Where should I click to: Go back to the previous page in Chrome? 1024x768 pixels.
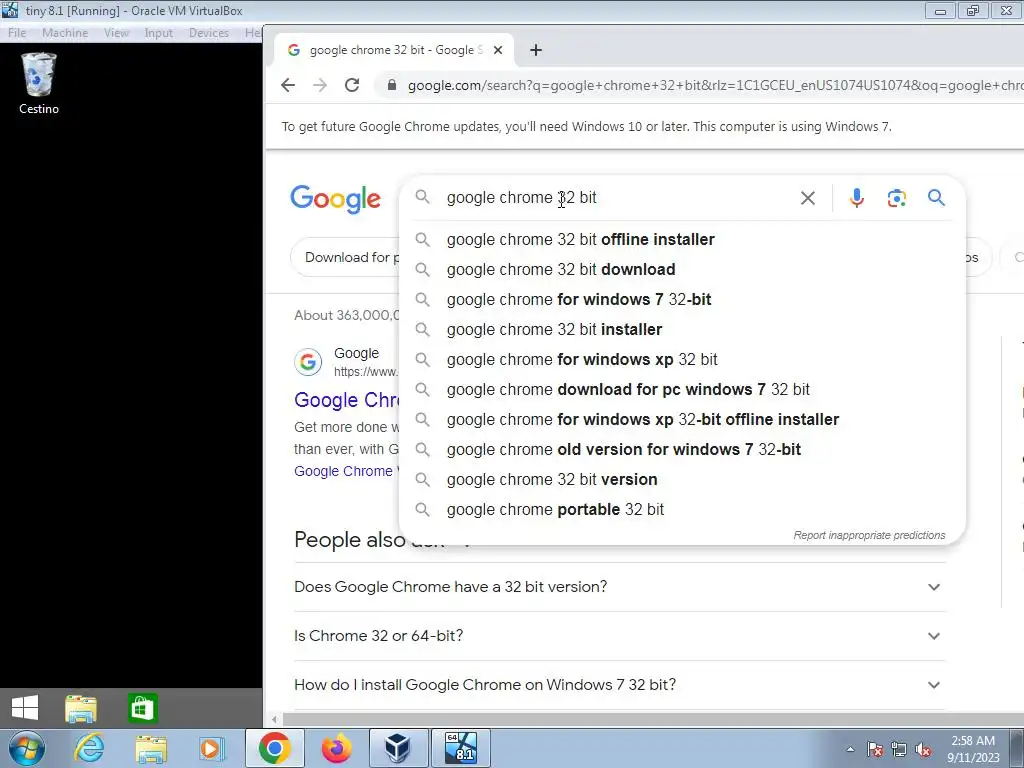tap(288, 85)
